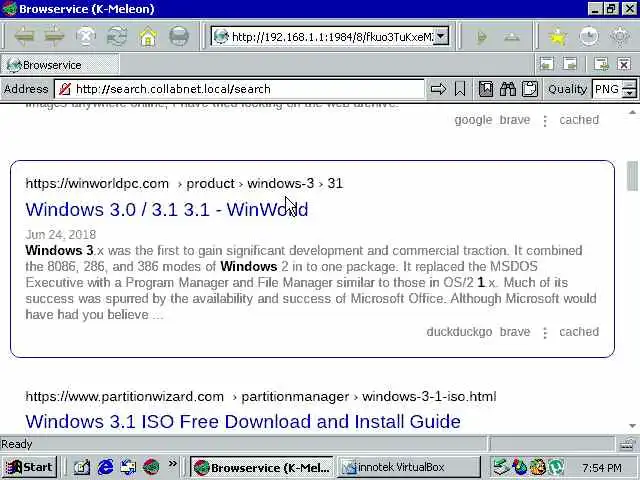Click Browservice Find binoculars icon
This screenshot has width=640, height=480.
click(x=508, y=89)
